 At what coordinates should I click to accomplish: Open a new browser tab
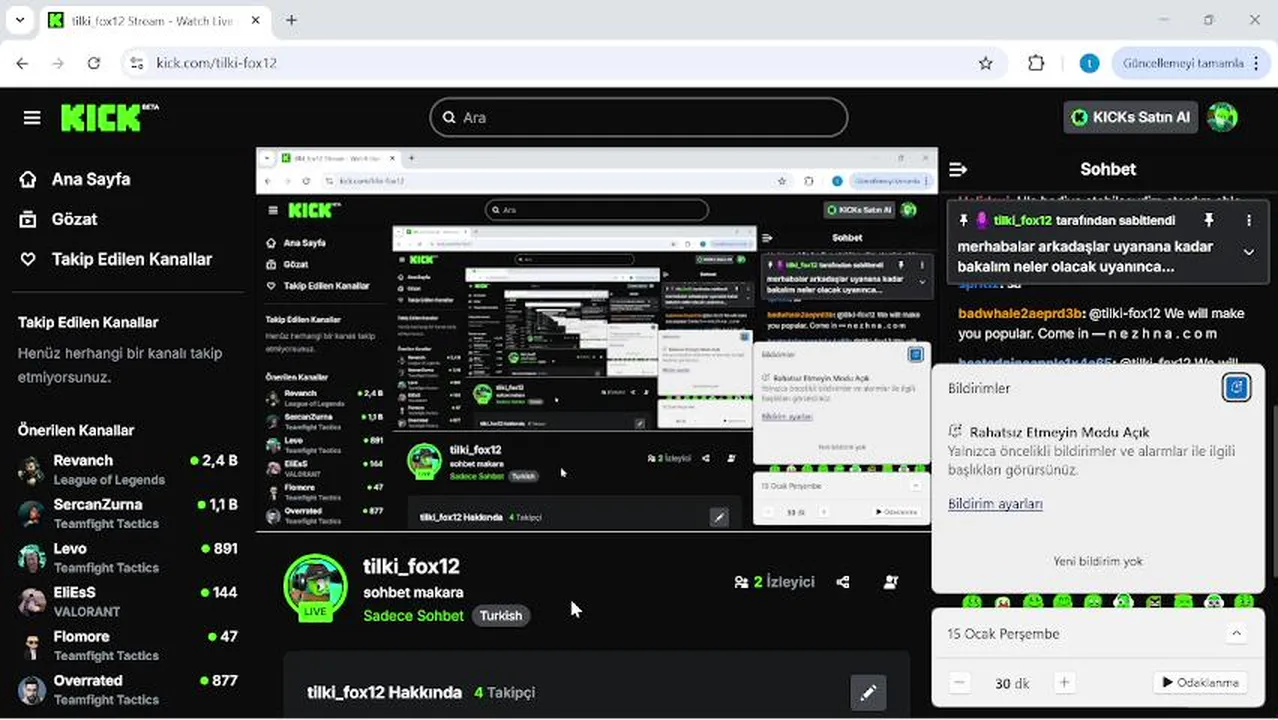pos(291,20)
